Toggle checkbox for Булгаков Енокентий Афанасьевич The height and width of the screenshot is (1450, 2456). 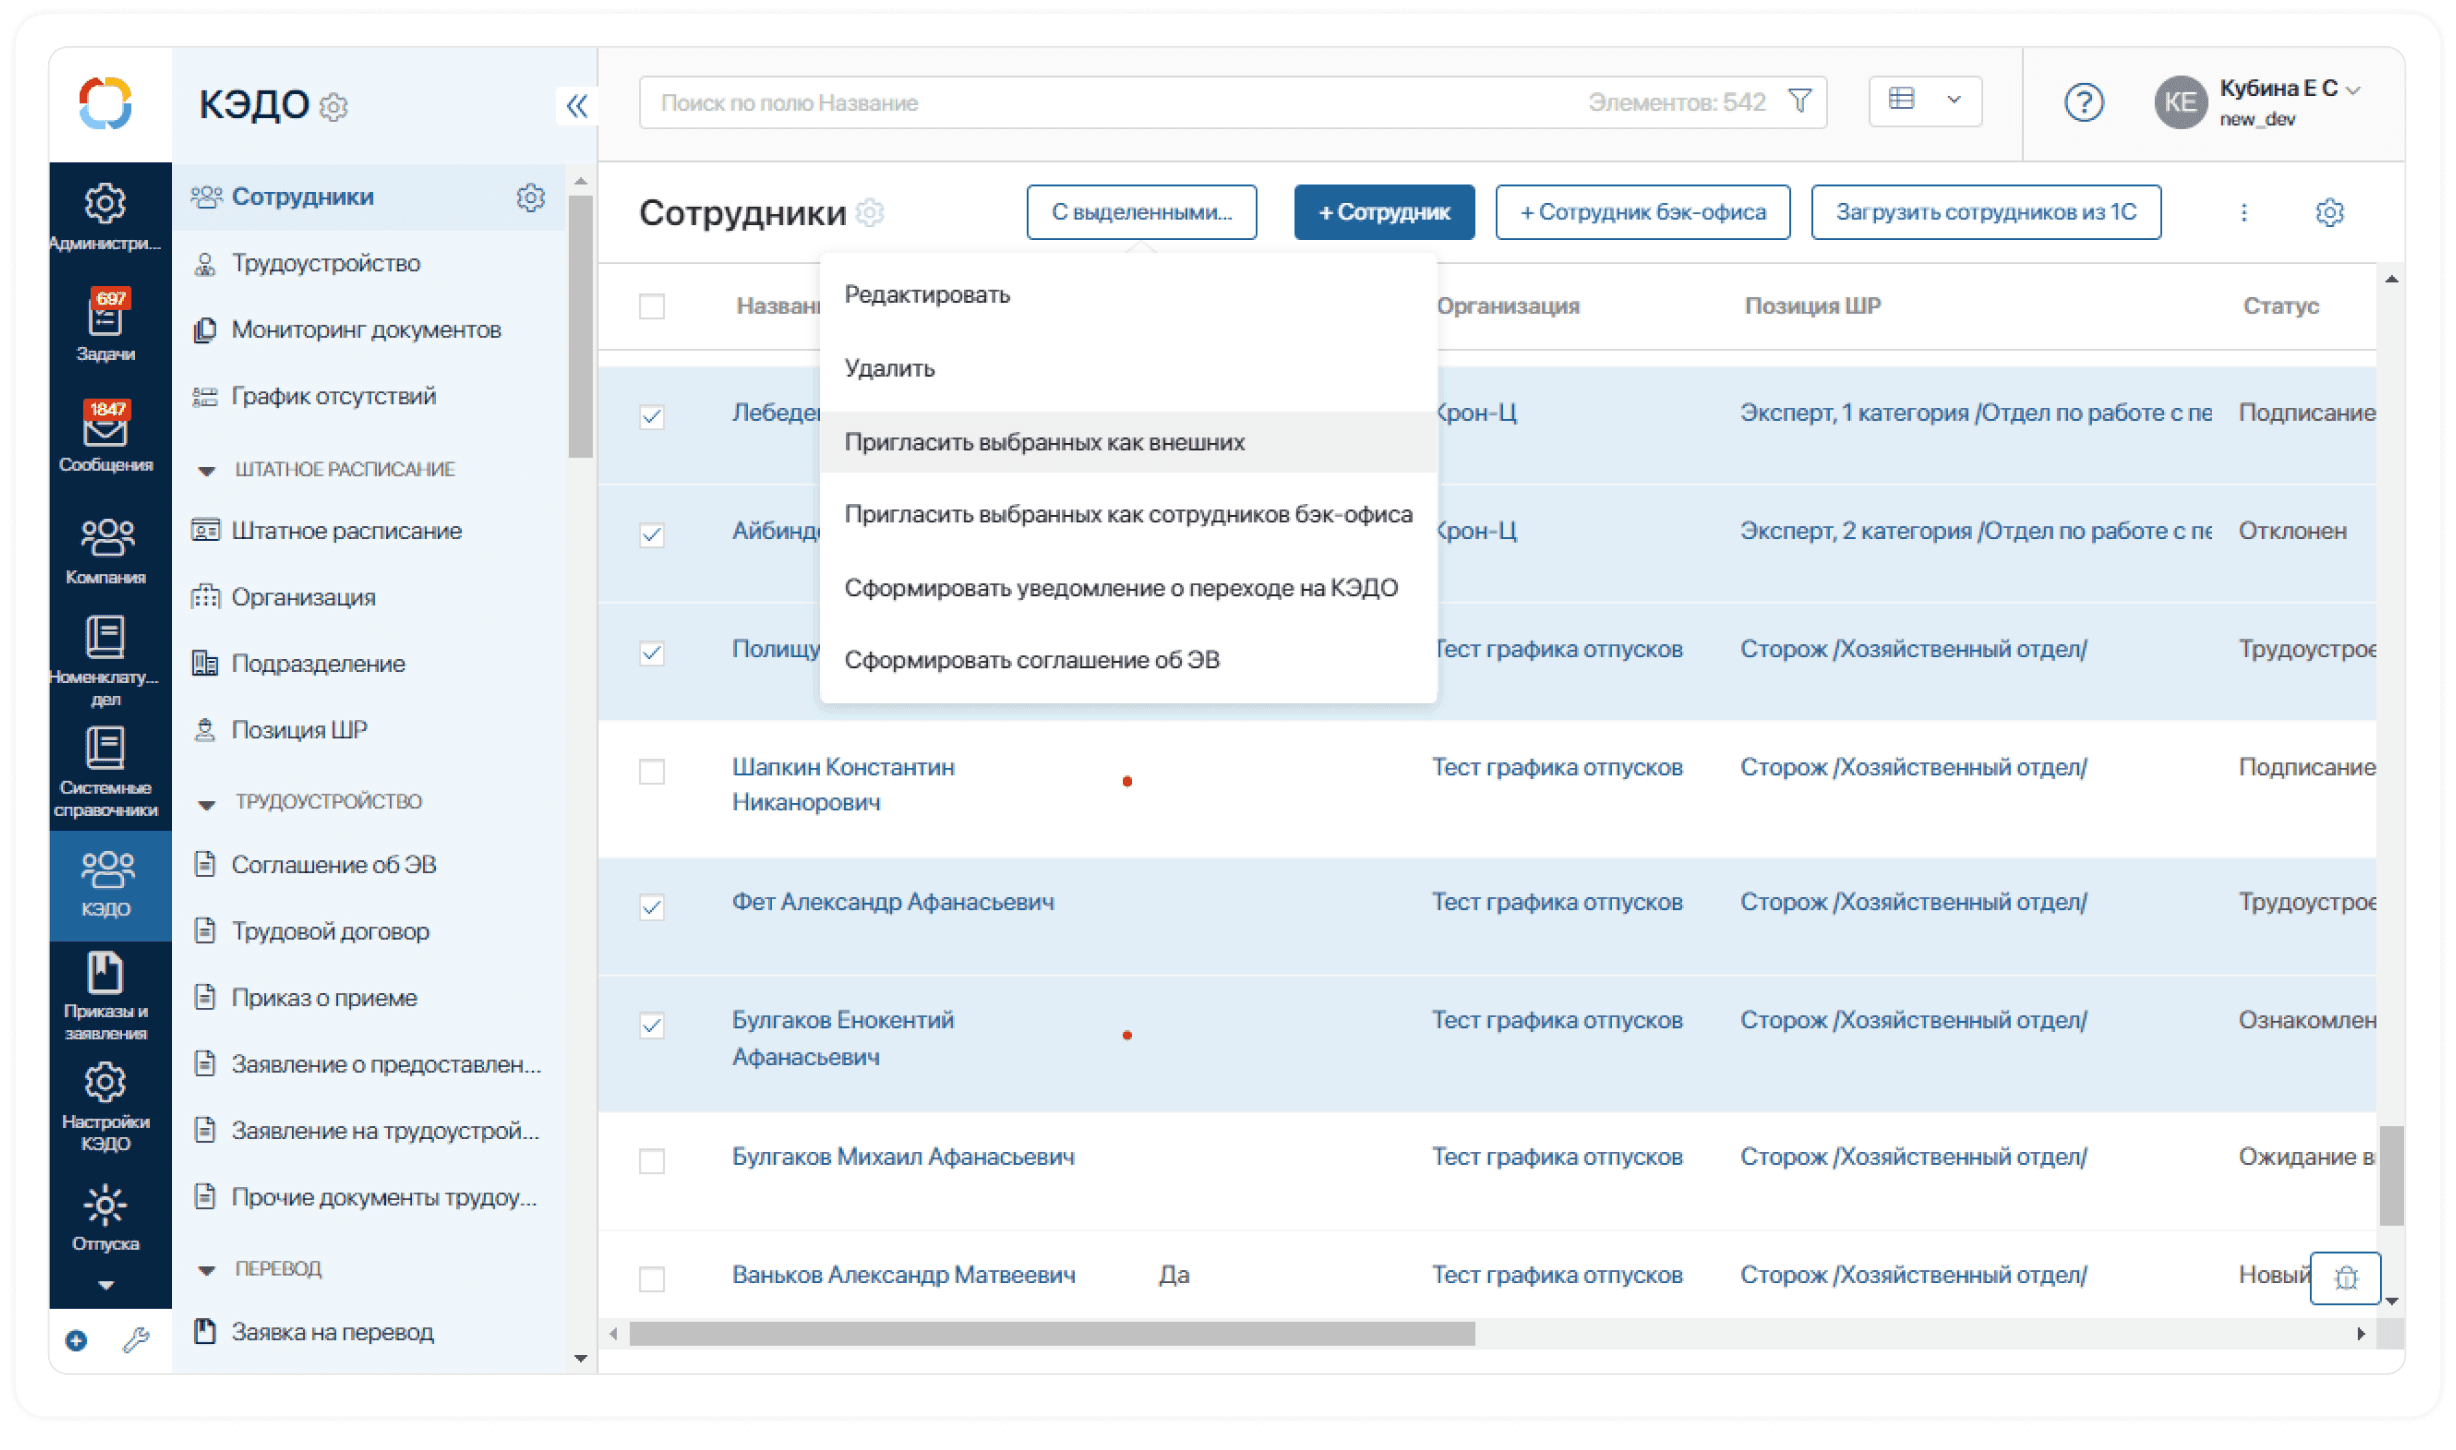[x=652, y=1022]
